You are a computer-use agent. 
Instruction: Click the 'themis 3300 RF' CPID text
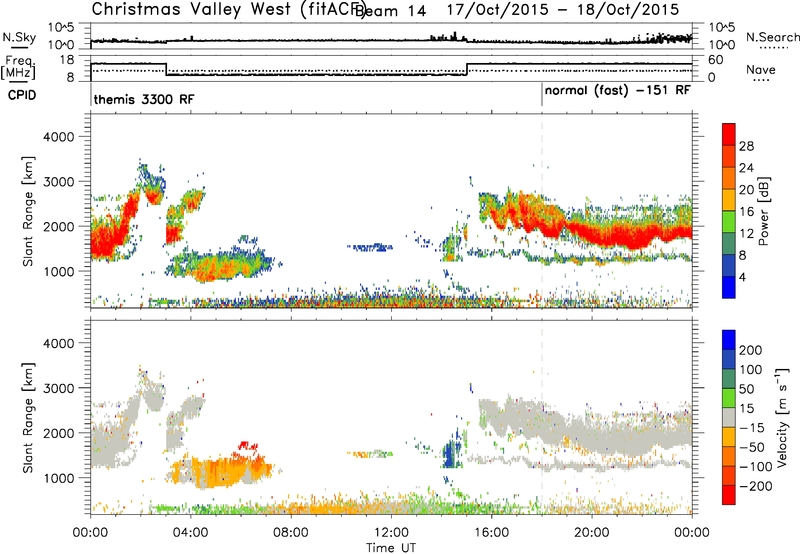click(144, 99)
